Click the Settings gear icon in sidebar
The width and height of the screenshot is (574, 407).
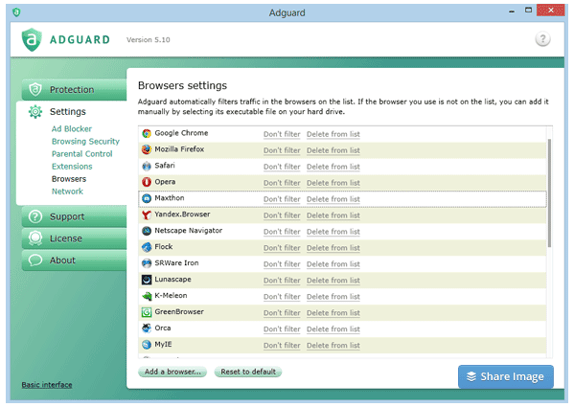pyautogui.click(x=35, y=112)
